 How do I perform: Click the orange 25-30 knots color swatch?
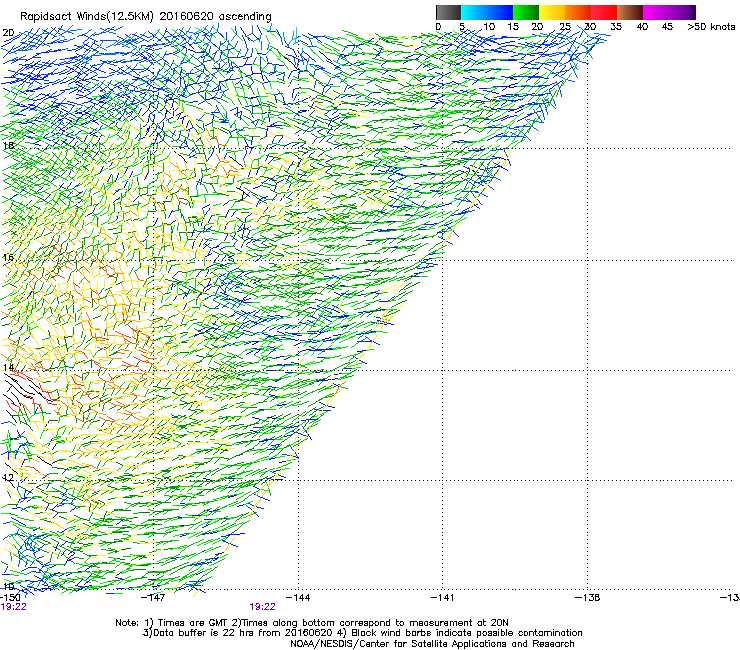coord(578,12)
